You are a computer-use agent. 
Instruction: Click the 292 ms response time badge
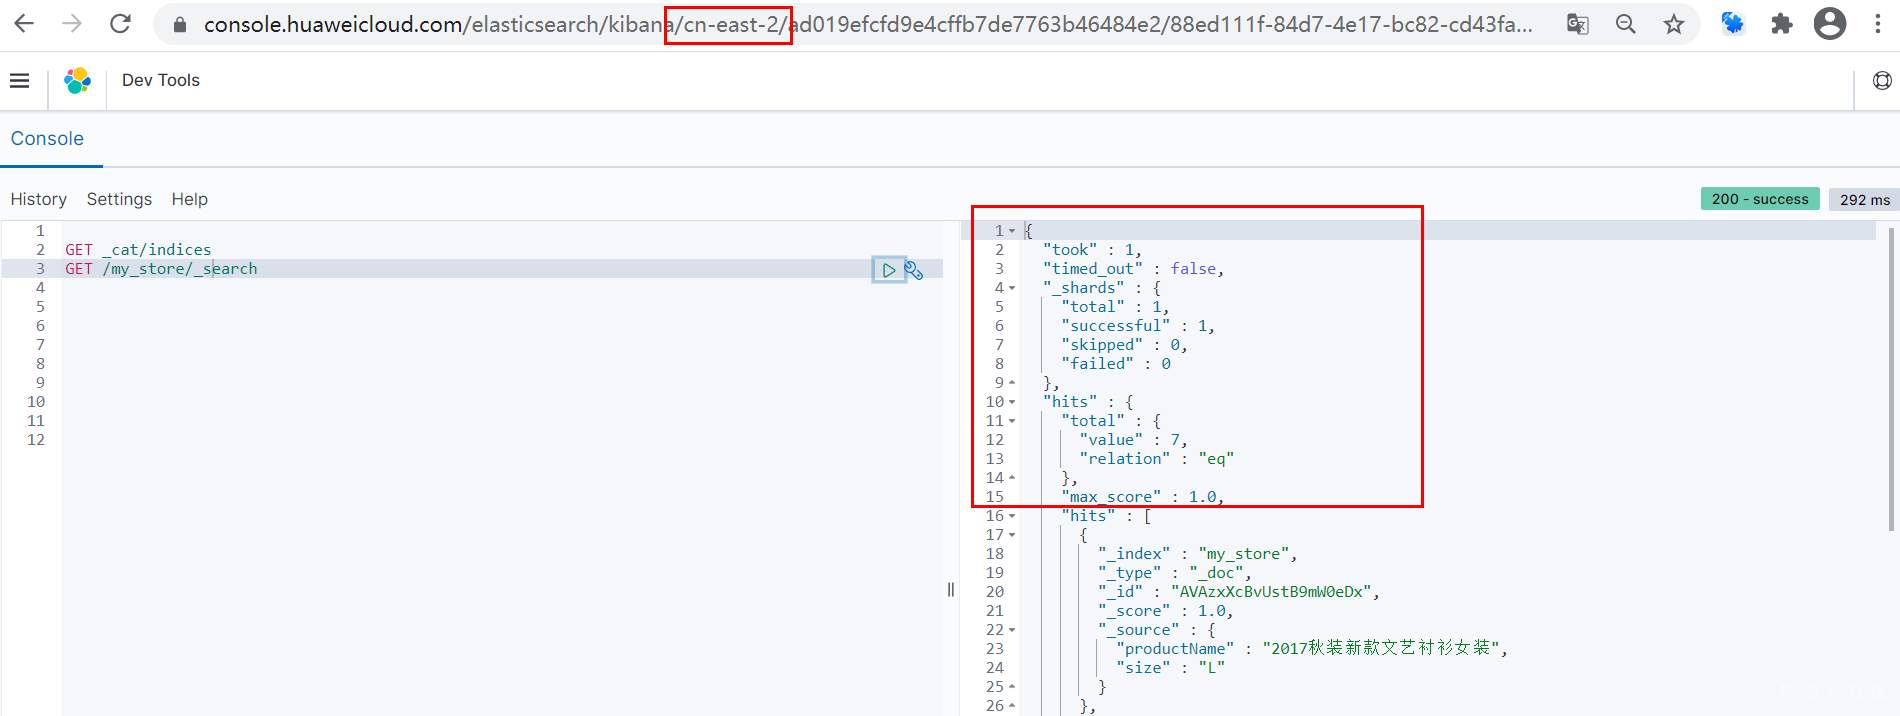point(1865,199)
